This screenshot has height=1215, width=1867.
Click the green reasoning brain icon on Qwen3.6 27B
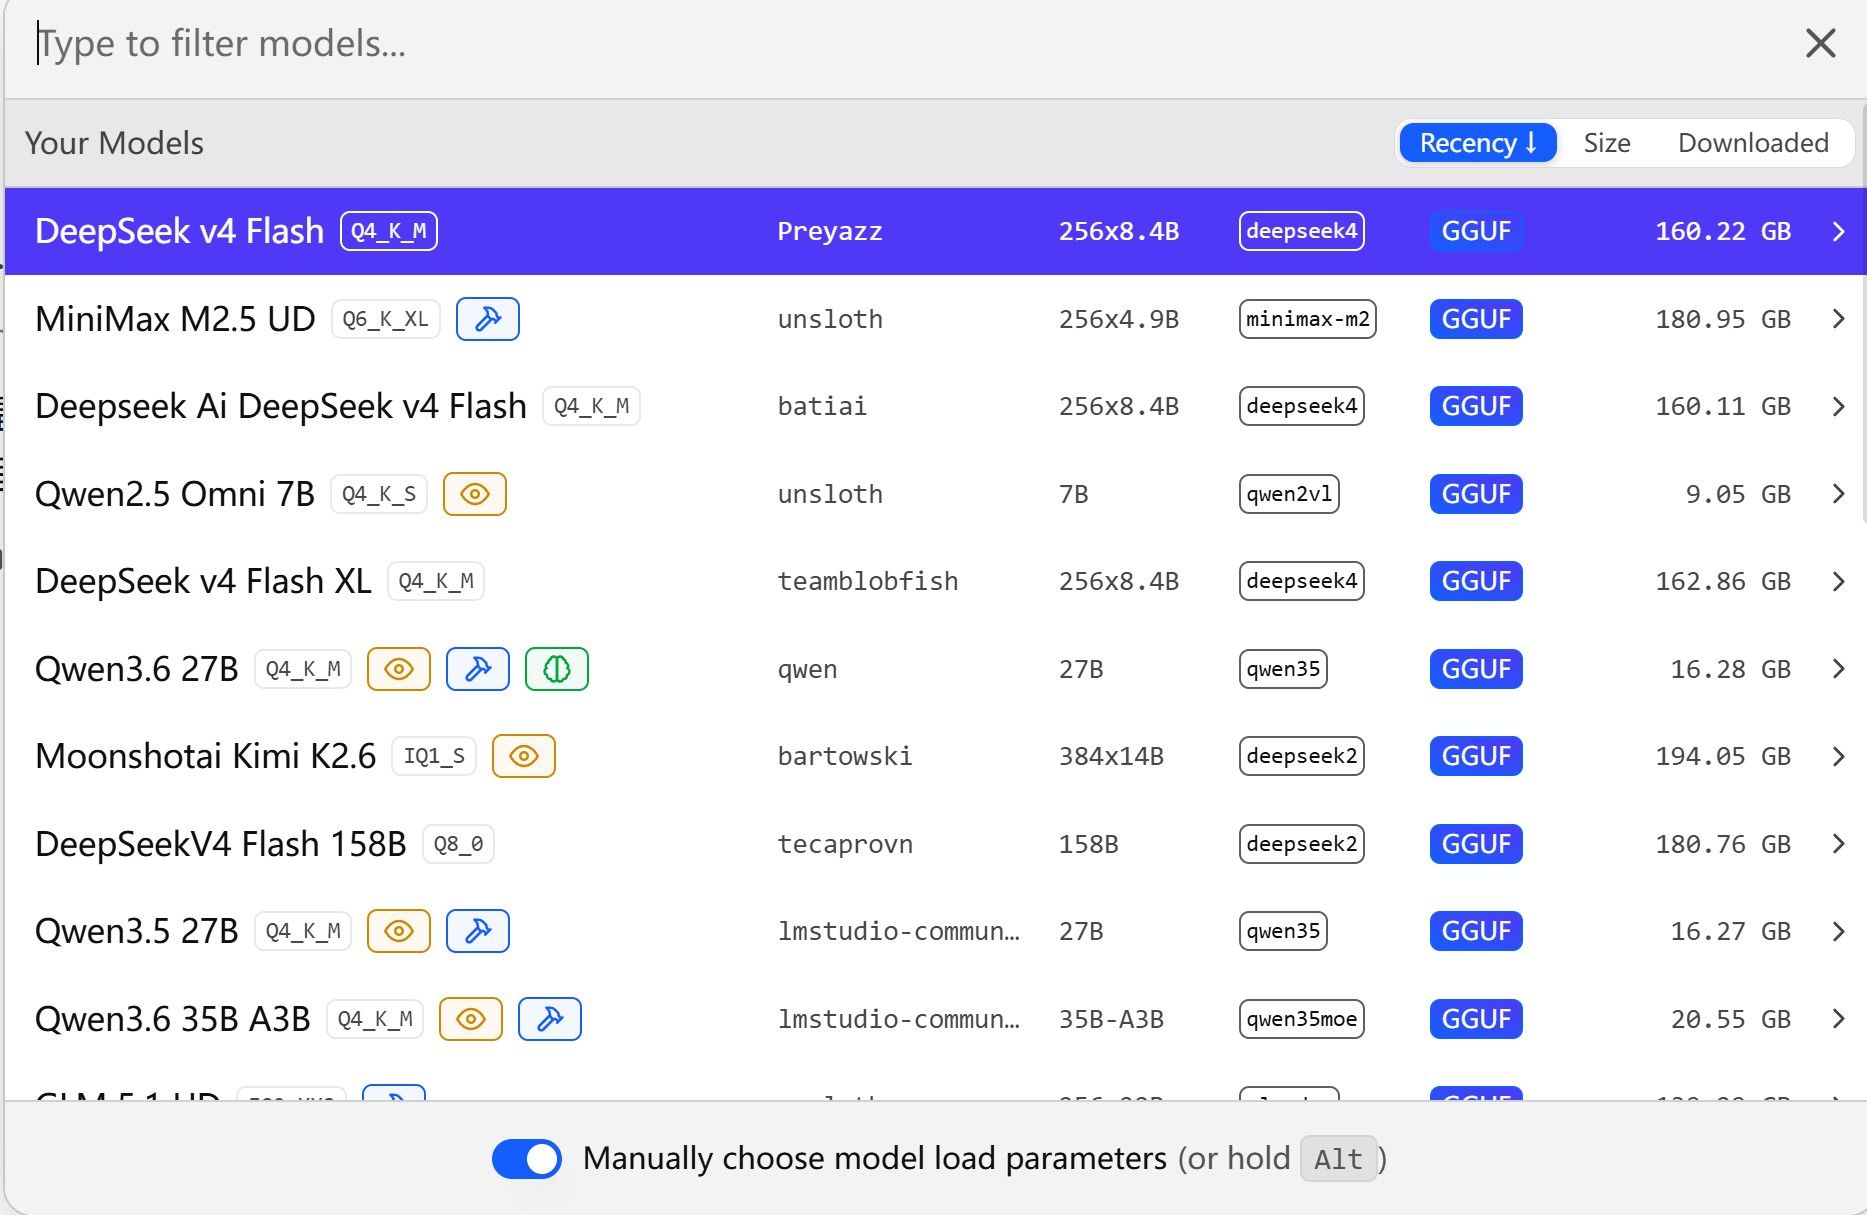click(x=557, y=669)
